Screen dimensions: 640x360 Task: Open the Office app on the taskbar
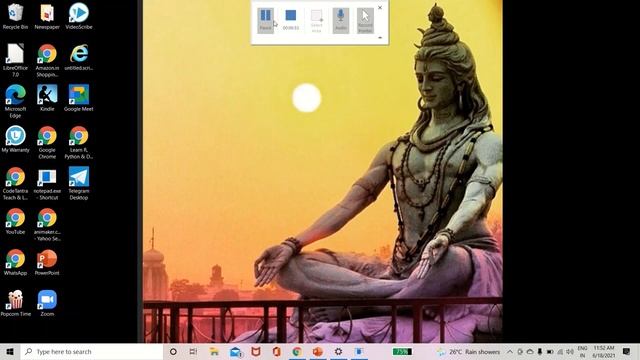tap(276, 351)
